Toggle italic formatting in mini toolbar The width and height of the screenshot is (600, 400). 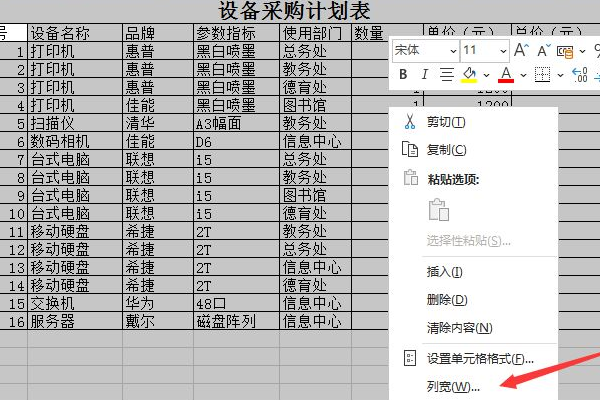[424, 75]
